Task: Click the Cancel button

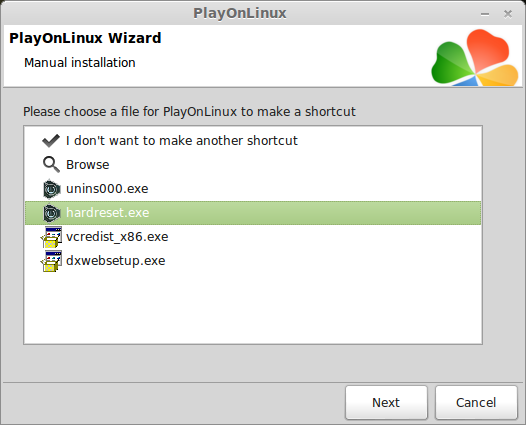Action: pyautogui.click(x=476, y=403)
